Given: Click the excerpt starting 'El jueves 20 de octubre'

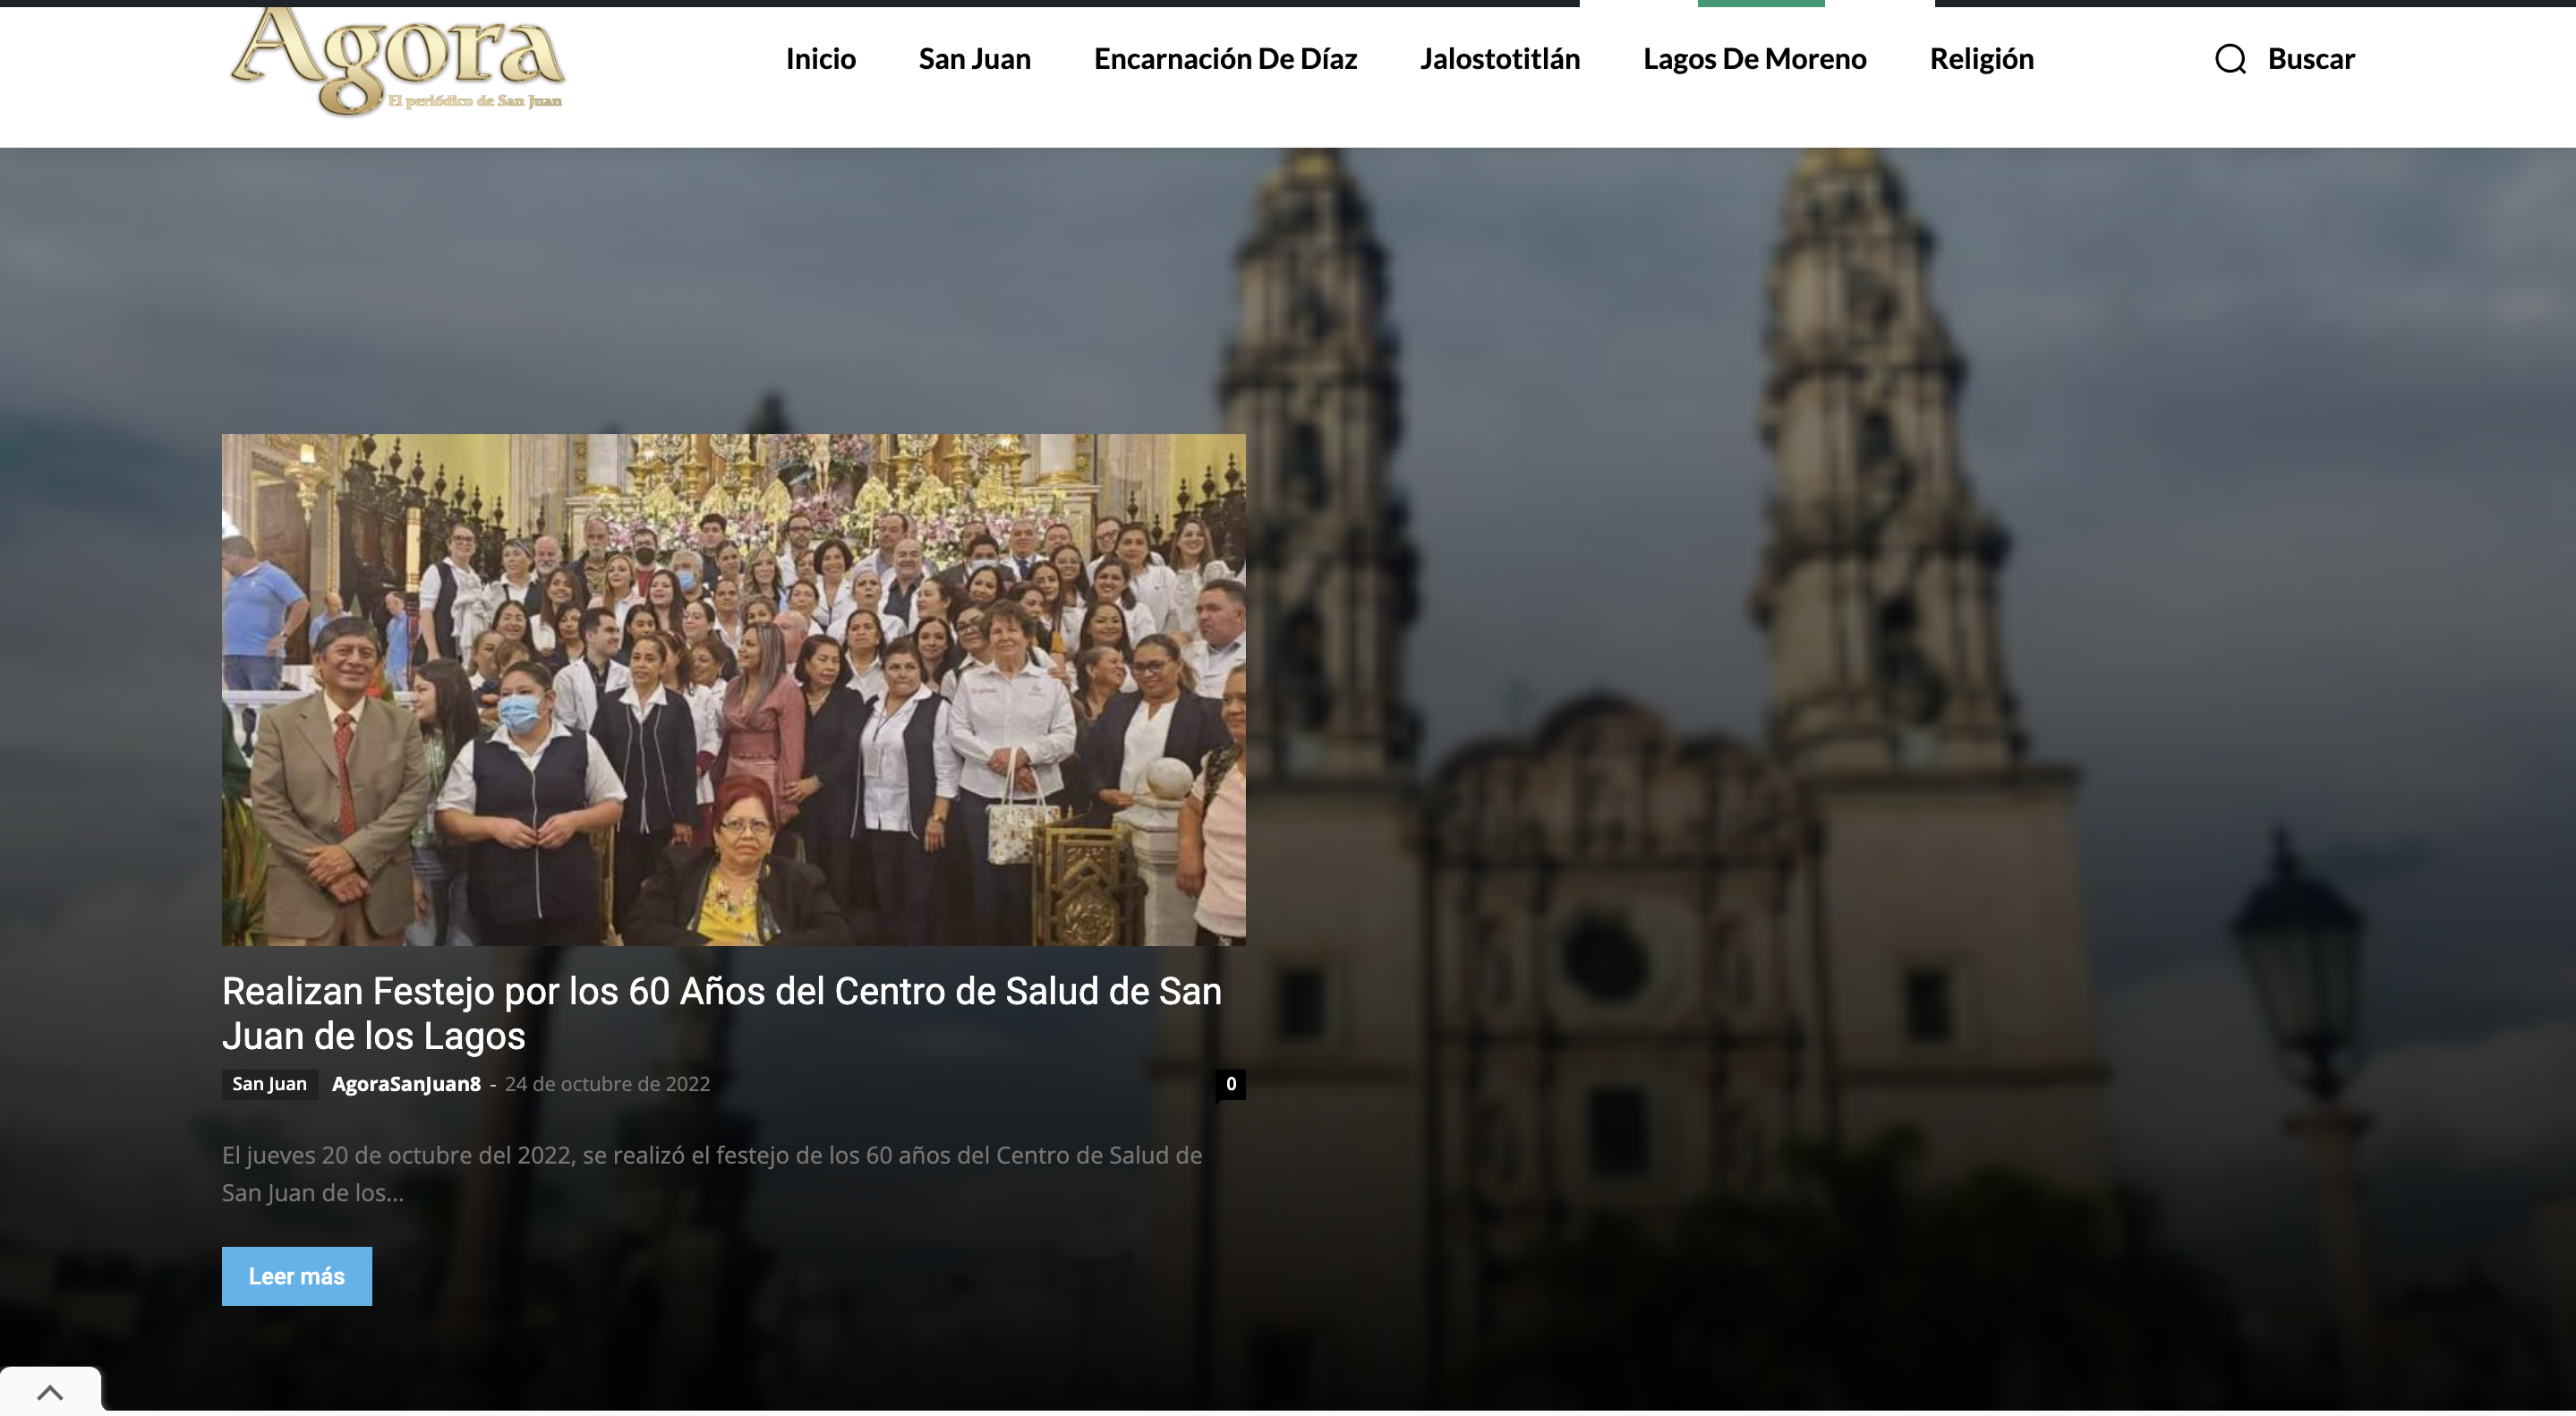Looking at the screenshot, I should (x=712, y=1174).
